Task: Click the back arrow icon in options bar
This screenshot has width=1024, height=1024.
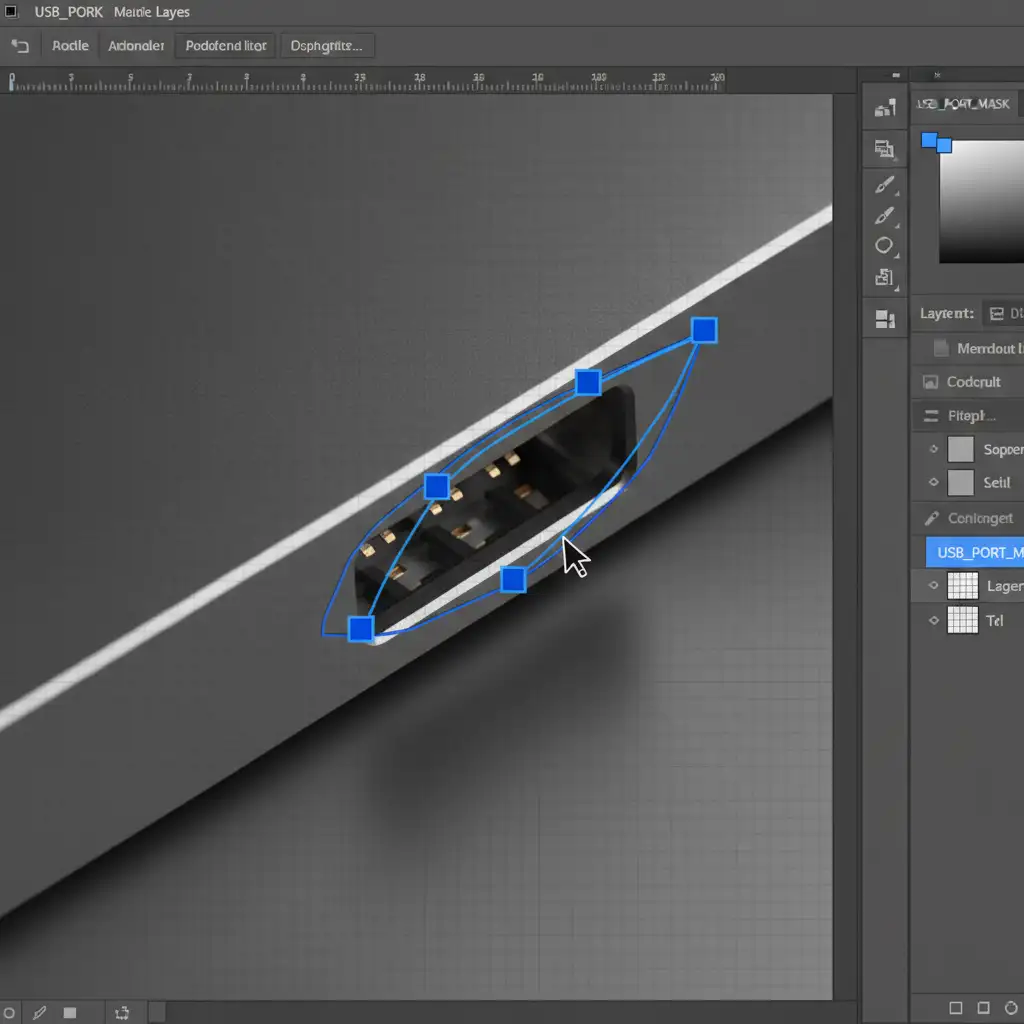Action: click(20, 46)
